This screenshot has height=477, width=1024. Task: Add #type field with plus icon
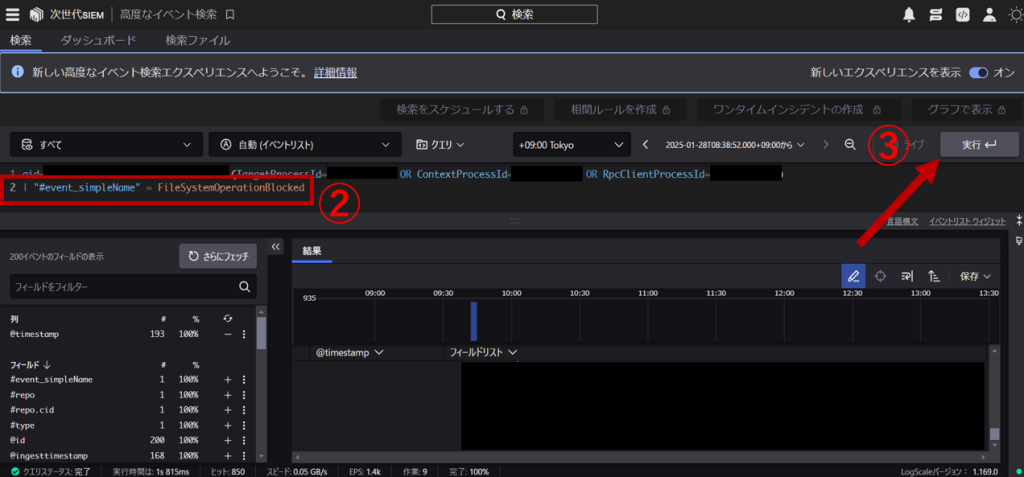(227, 425)
